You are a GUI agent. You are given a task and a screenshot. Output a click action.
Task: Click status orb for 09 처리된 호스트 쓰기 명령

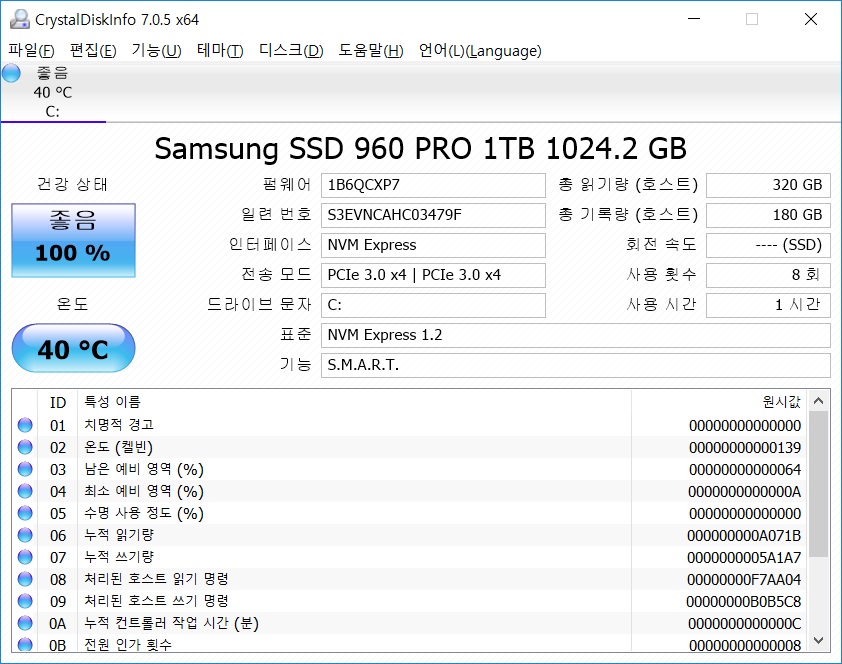coord(25,601)
